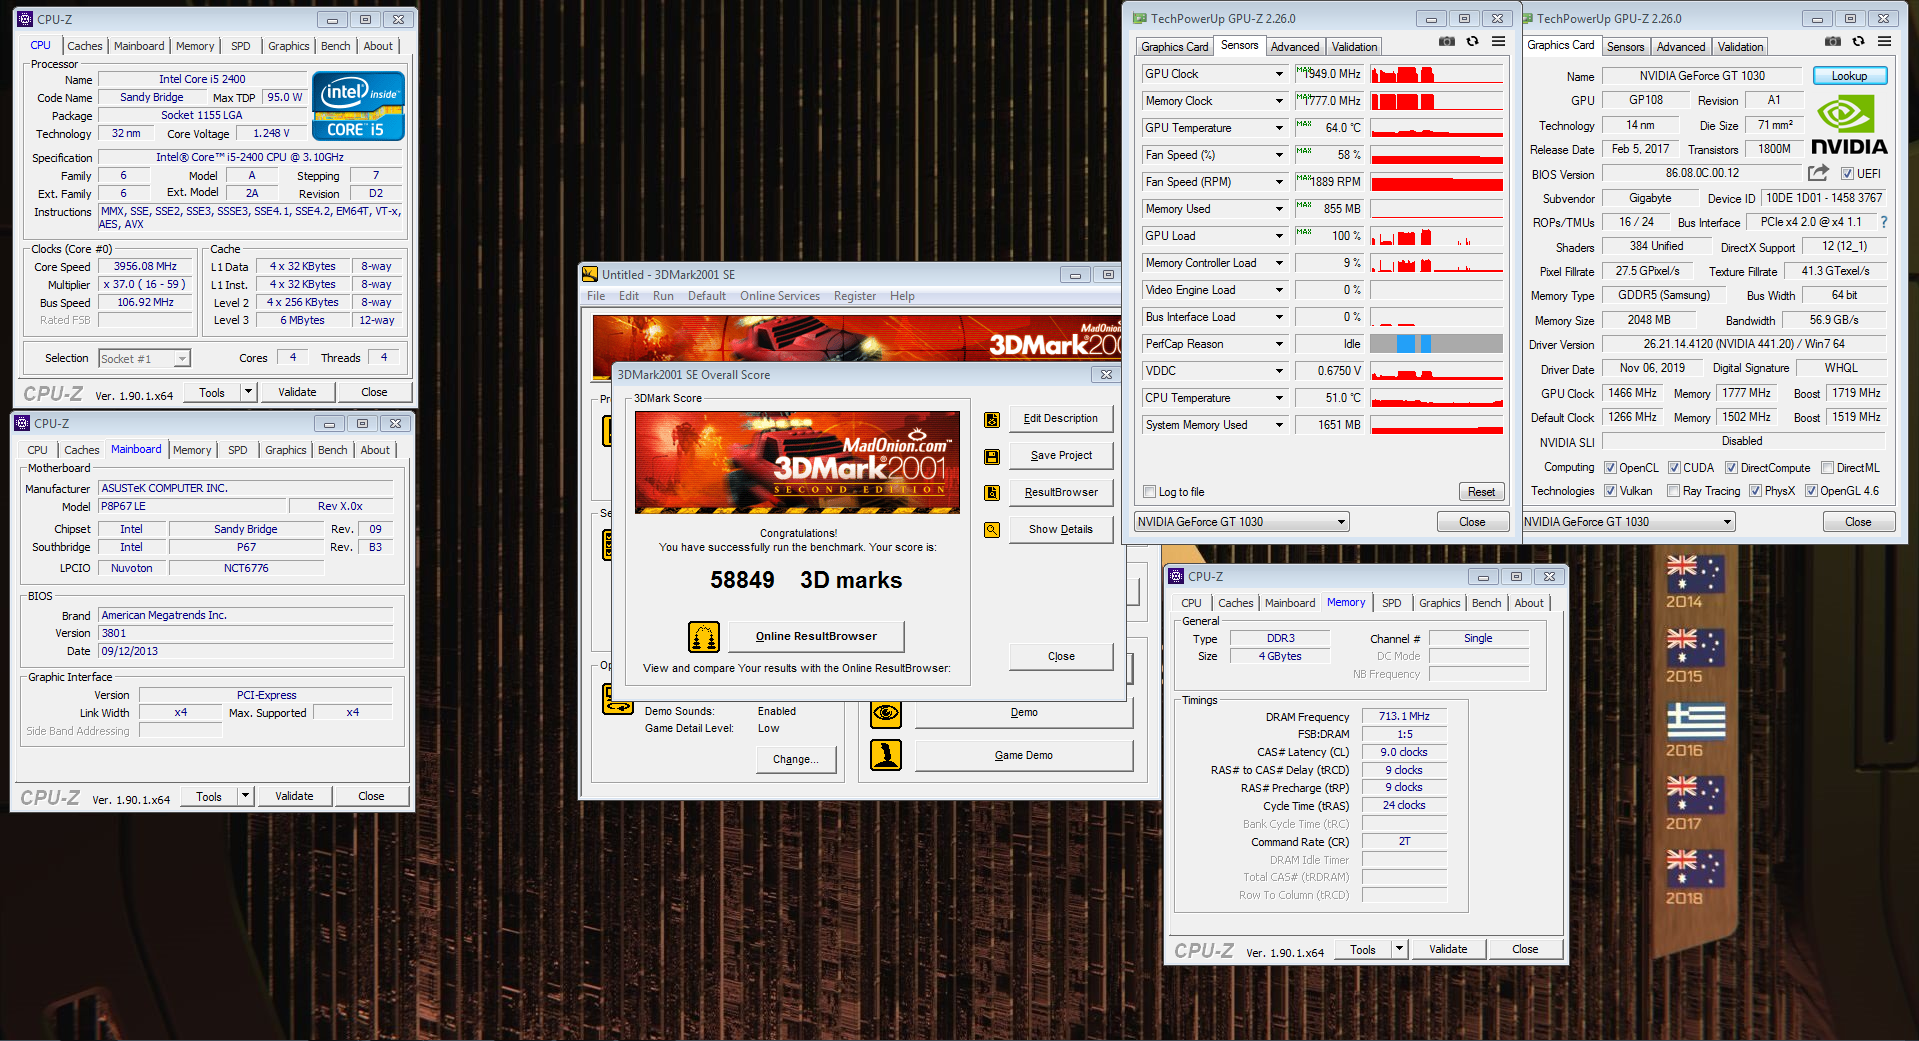Viewport: 1919px width, 1041px height.
Task: Switch to SPD tab in CPU-Z Memory window
Action: [x=1391, y=603]
